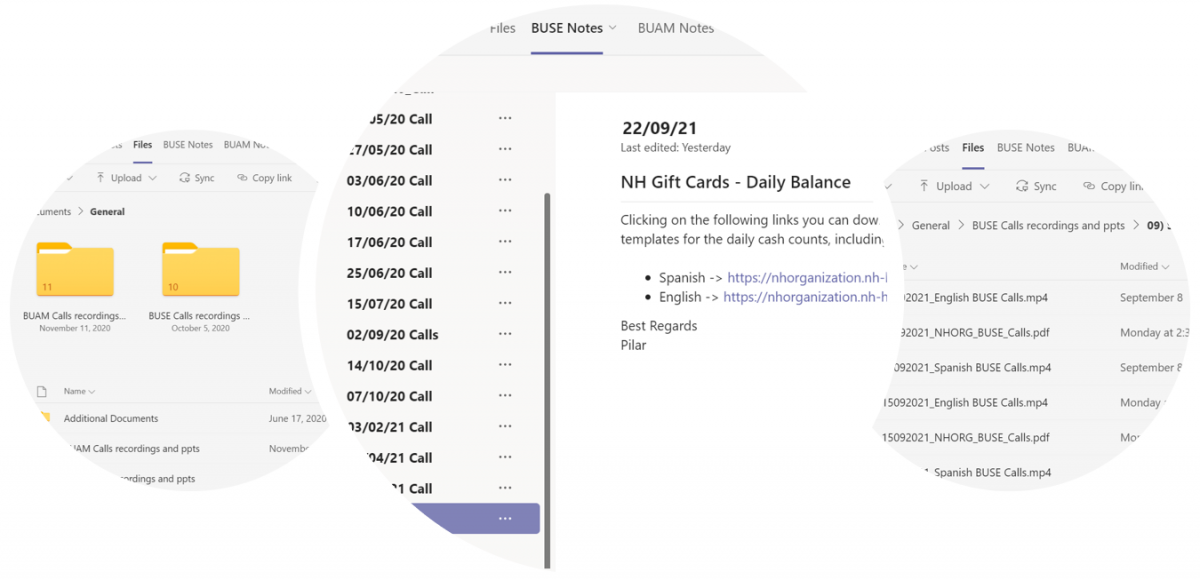Expand BUSE Notes tab dropdown chevron
Screen dimensions: 1200x580
[613, 28]
